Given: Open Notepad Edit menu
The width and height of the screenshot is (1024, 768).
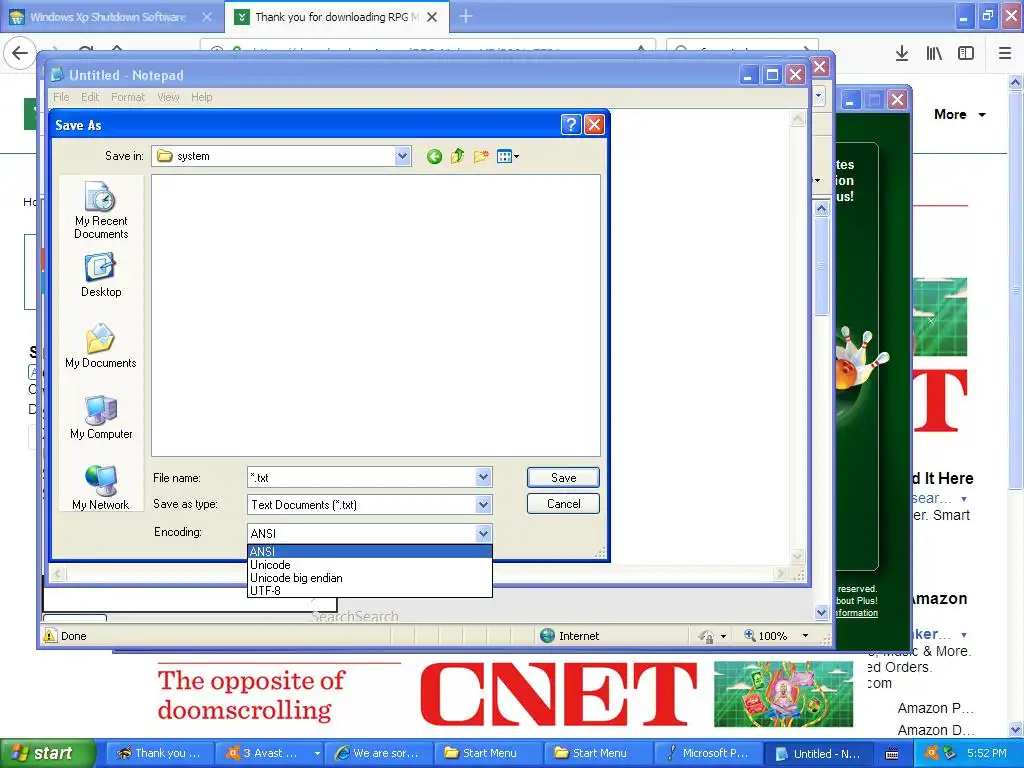Looking at the screenshot, I should click(x=90, y=97).
